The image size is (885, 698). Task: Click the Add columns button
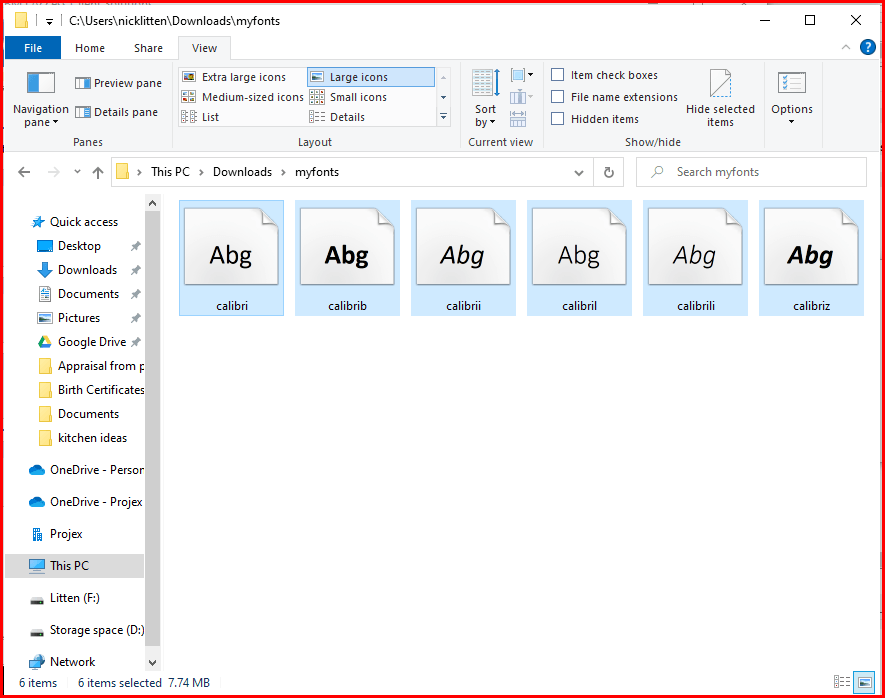point(522,97)
